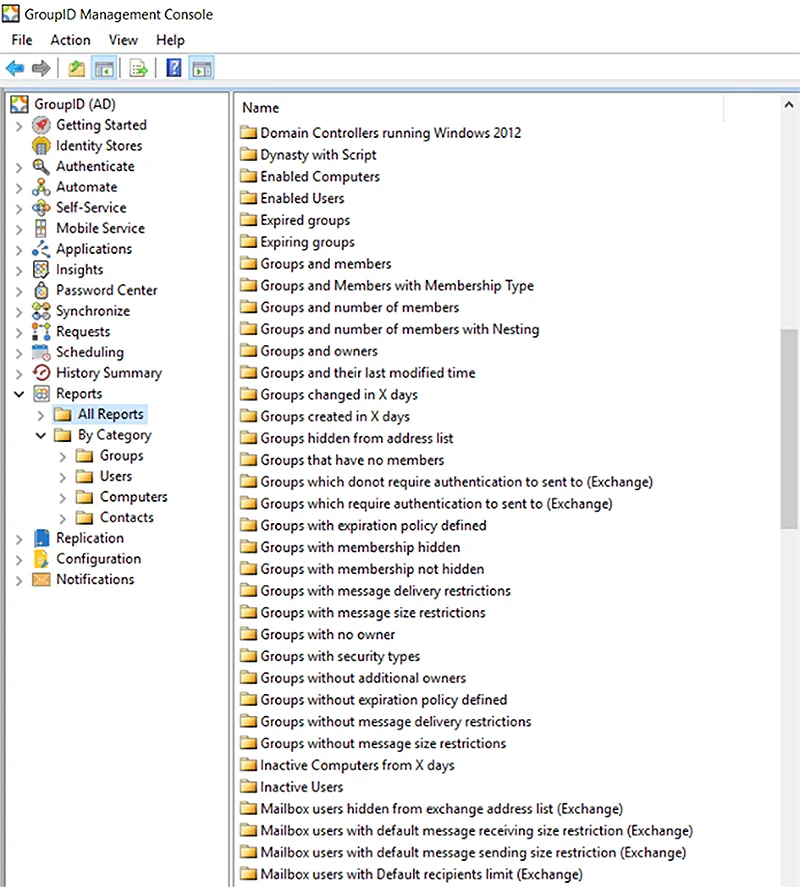
Task: Select the Inactive Users report
Action: tap(302, 787)
